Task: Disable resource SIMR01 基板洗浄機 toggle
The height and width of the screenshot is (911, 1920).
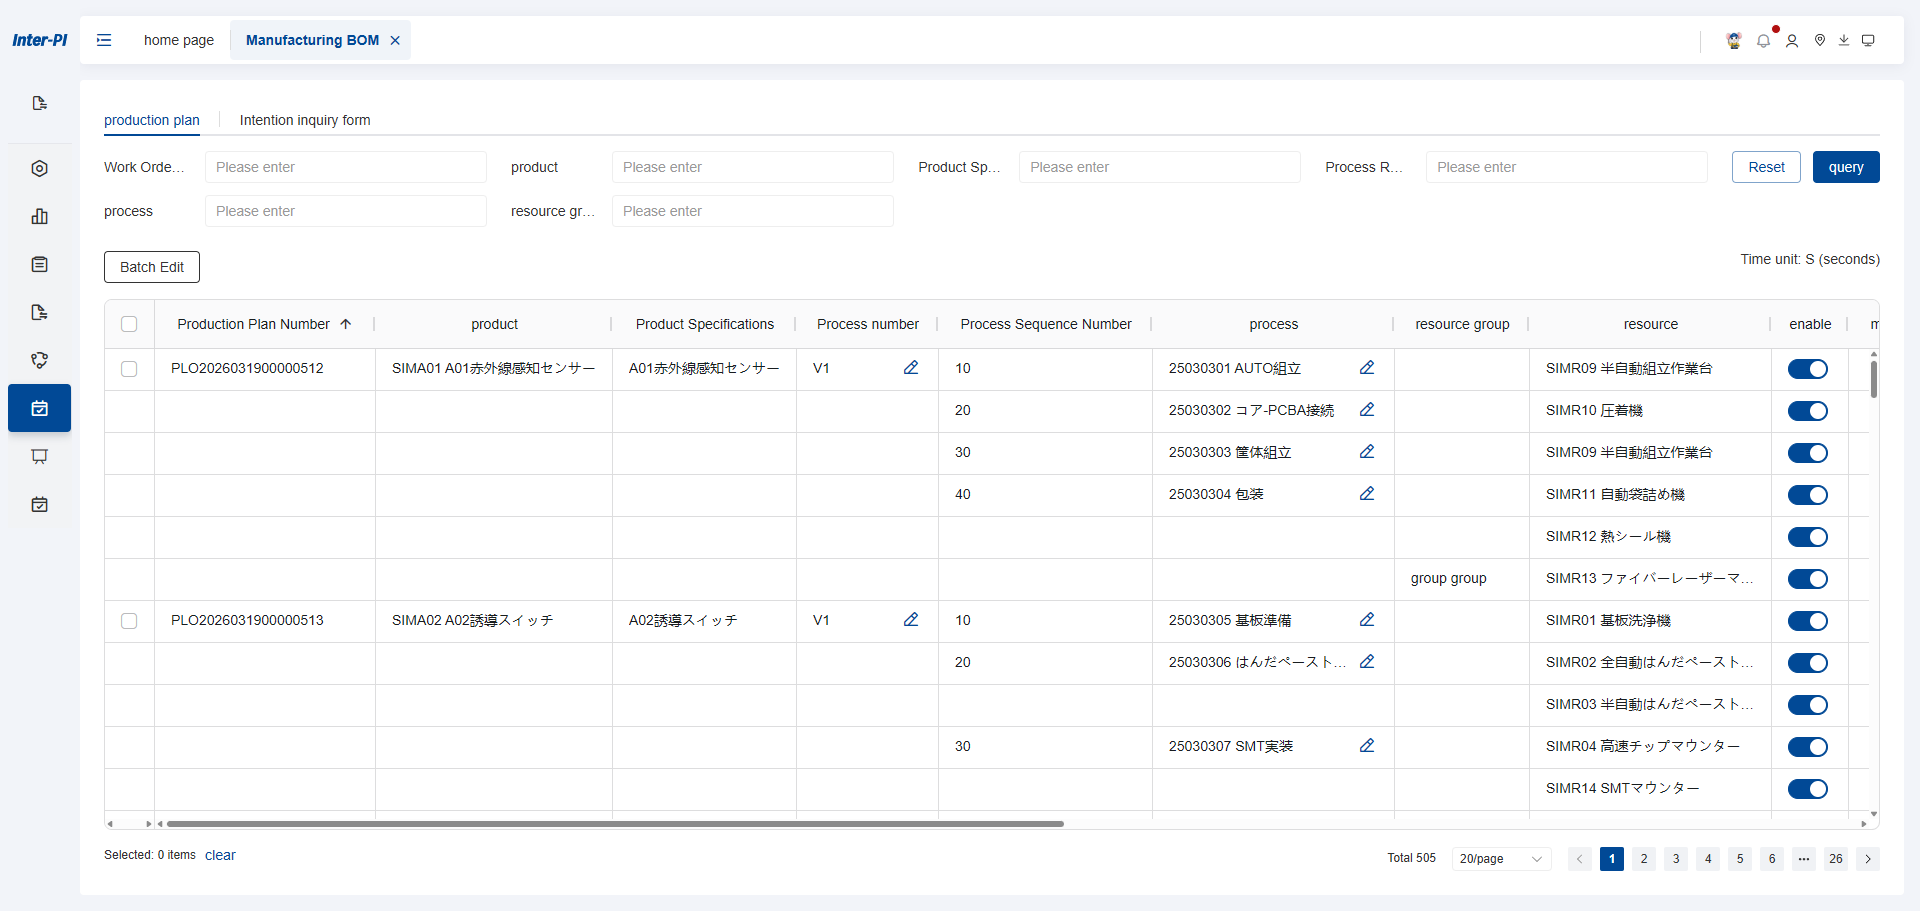Action: click(x=1808, y=621)
